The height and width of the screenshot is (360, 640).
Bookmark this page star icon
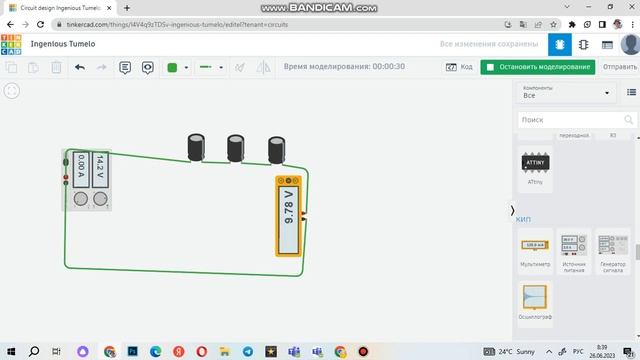click(553, 24)
